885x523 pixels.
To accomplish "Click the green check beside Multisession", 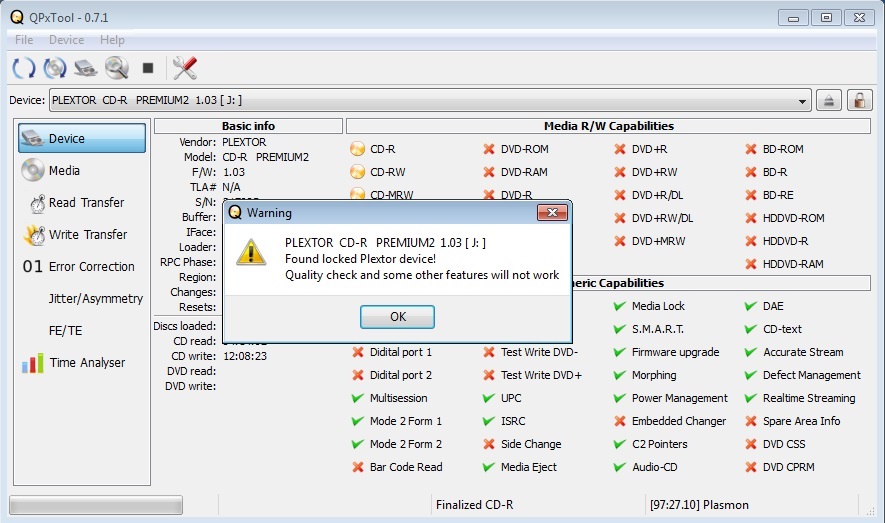I will click(357, 398).
